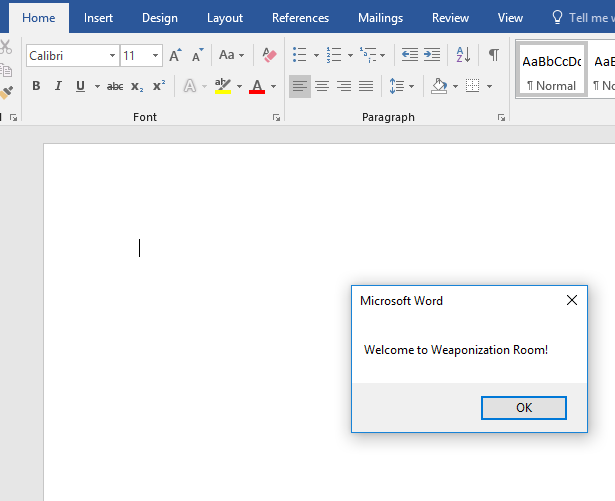Expand multilevel list dropdown arrow
This screenshot has height=501, width=615.
(x=382, y=55)
